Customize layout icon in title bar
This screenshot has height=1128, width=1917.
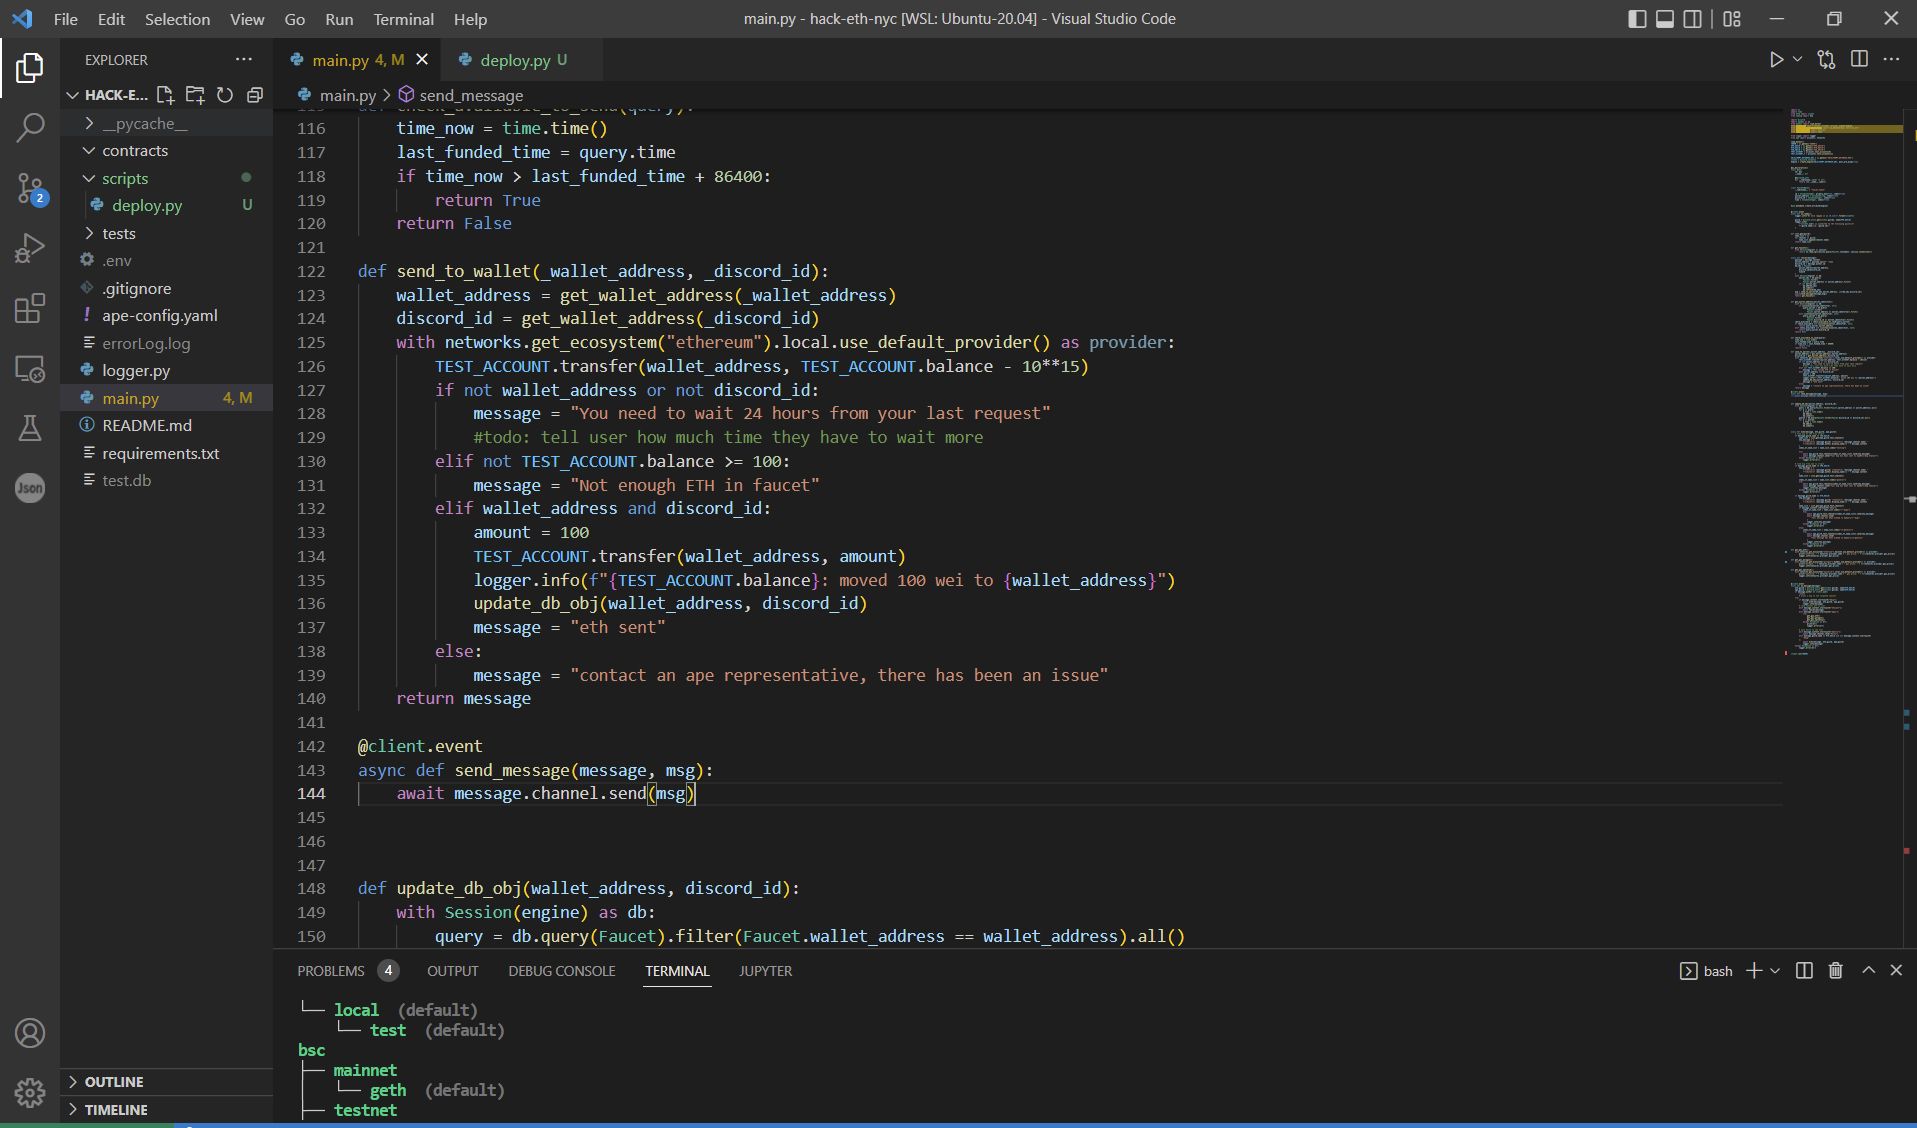tap(1732, 18)
